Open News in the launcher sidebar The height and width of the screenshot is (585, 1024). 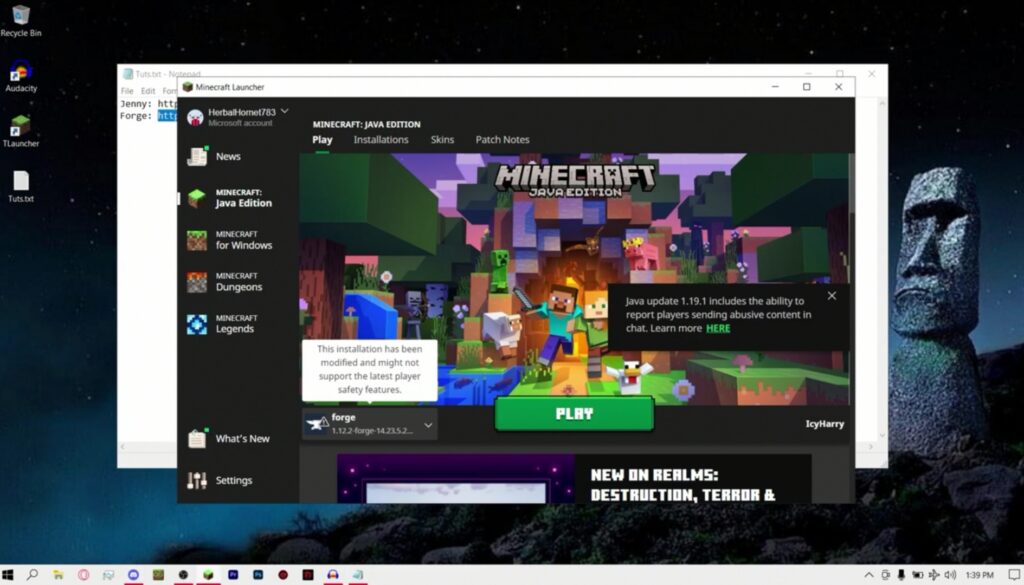(x=216, y=157)
